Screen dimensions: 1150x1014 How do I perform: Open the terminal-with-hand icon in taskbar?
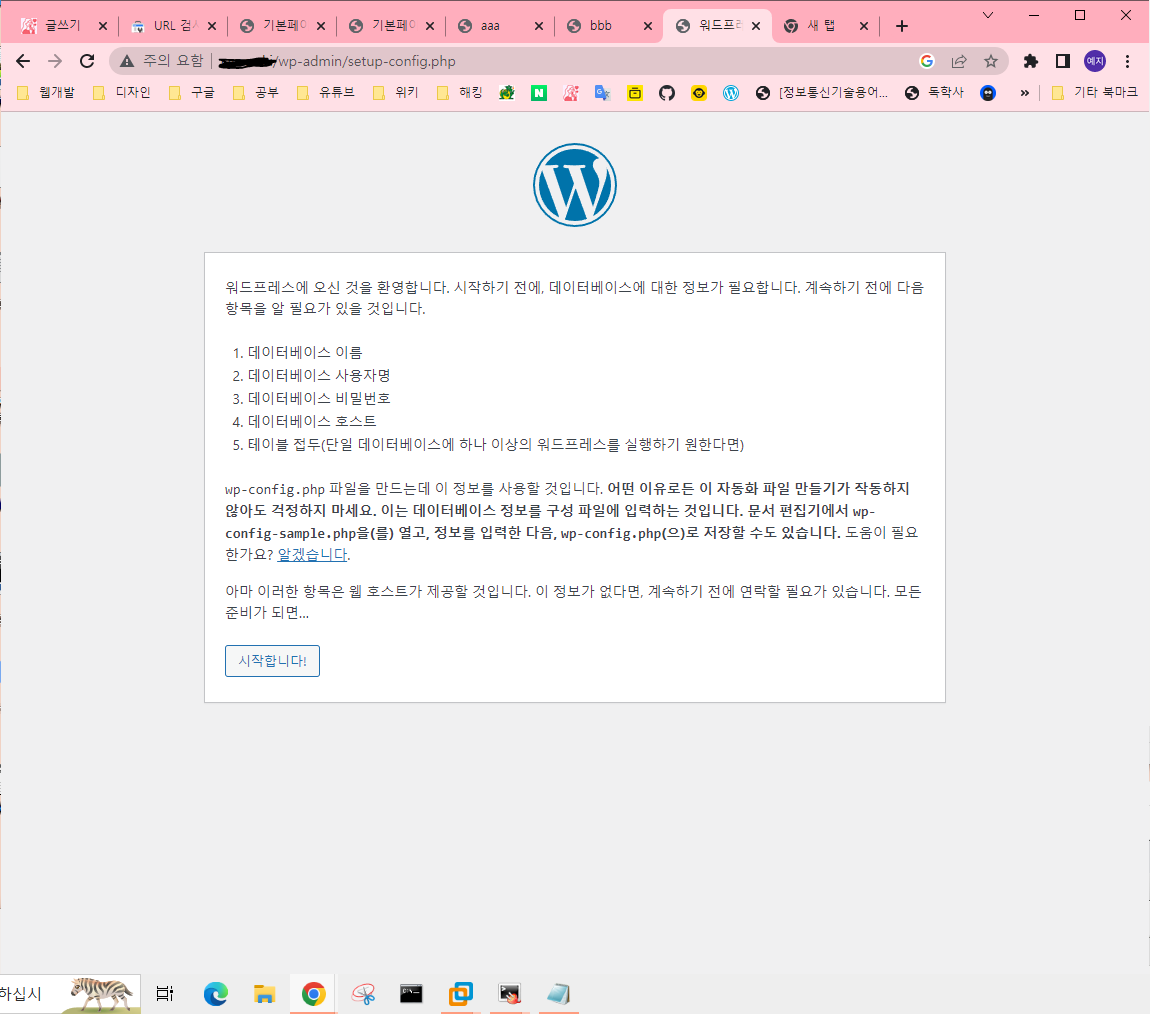pyautogui.click(x=510, y=993)
